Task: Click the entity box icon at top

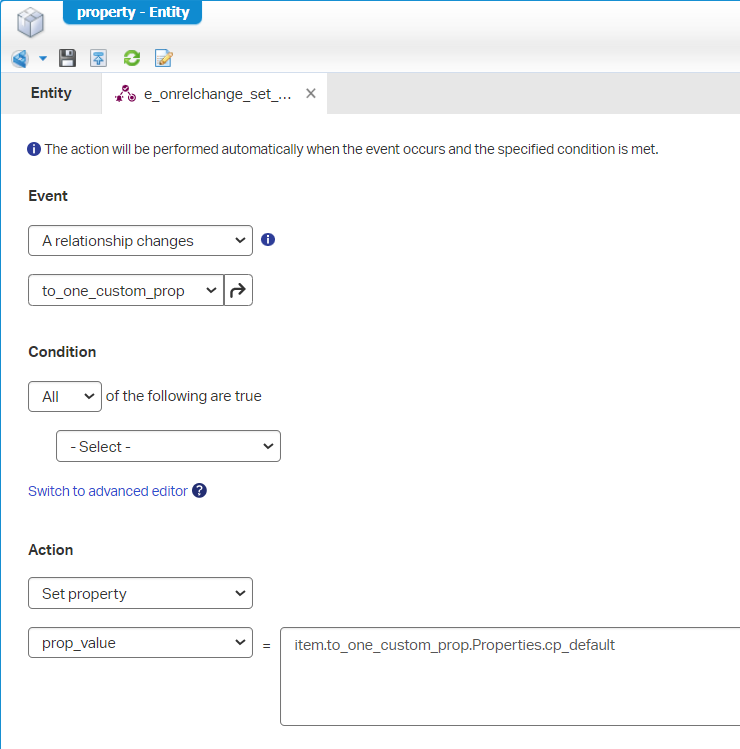Action: pos(31,21)
